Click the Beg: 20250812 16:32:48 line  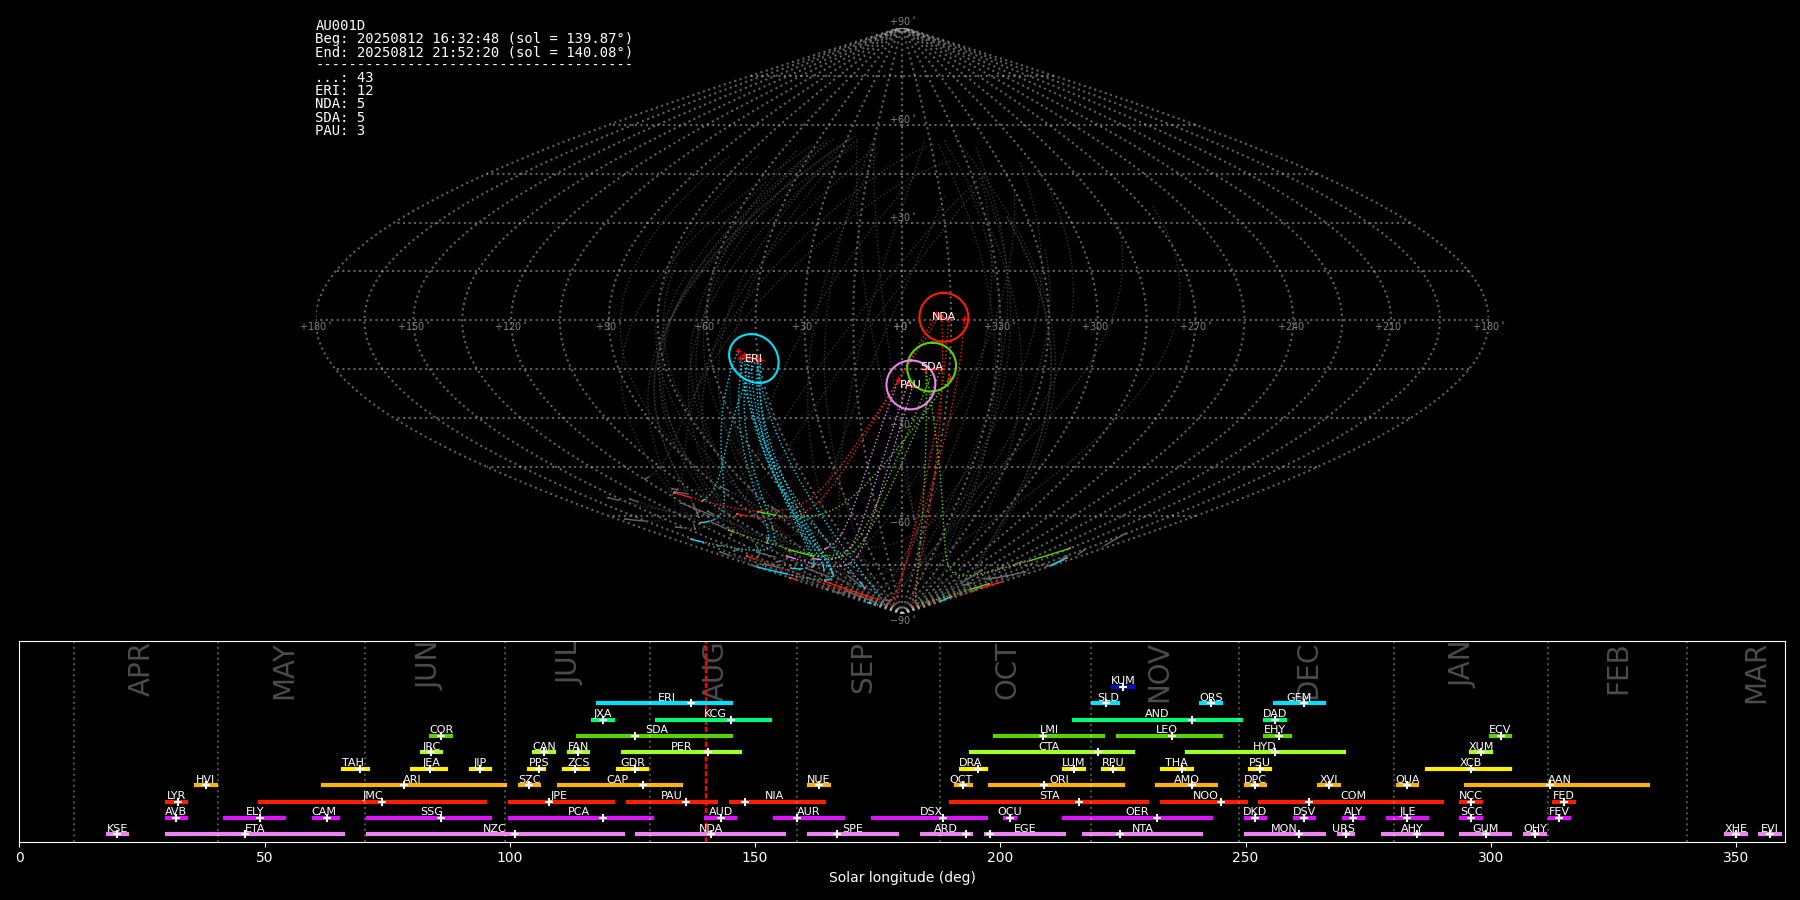(474, 39)
